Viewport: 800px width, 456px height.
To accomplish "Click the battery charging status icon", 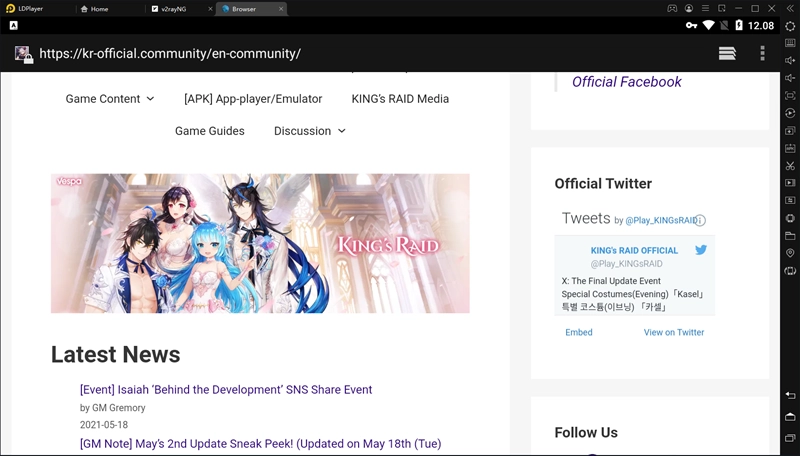I will [739, 26].
